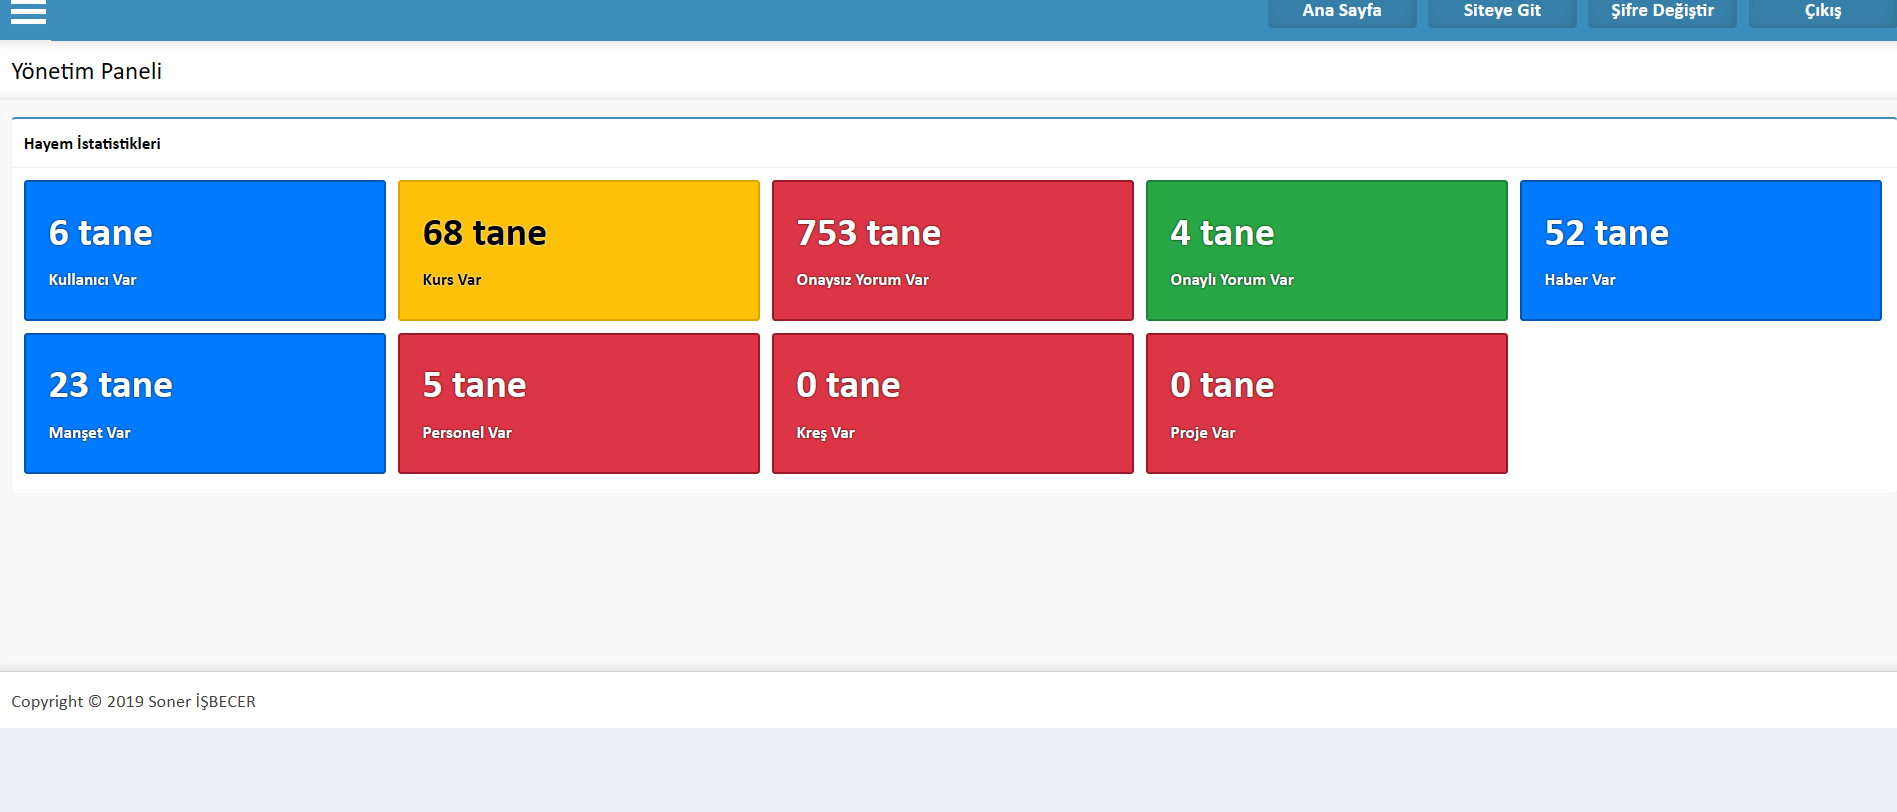Open the 6 tane Kullanıcı card
1897x812 pixels.
pyautogui.click(x=204, y=250)
